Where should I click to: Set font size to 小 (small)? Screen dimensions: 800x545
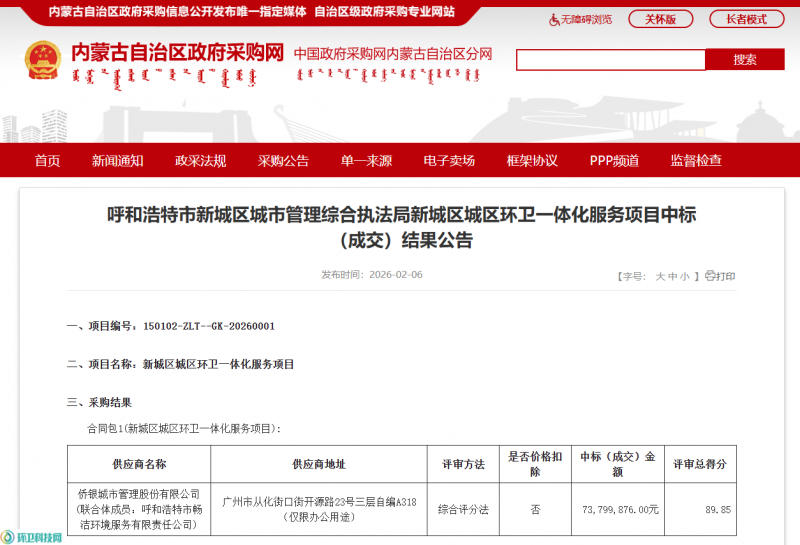[685, 277]
